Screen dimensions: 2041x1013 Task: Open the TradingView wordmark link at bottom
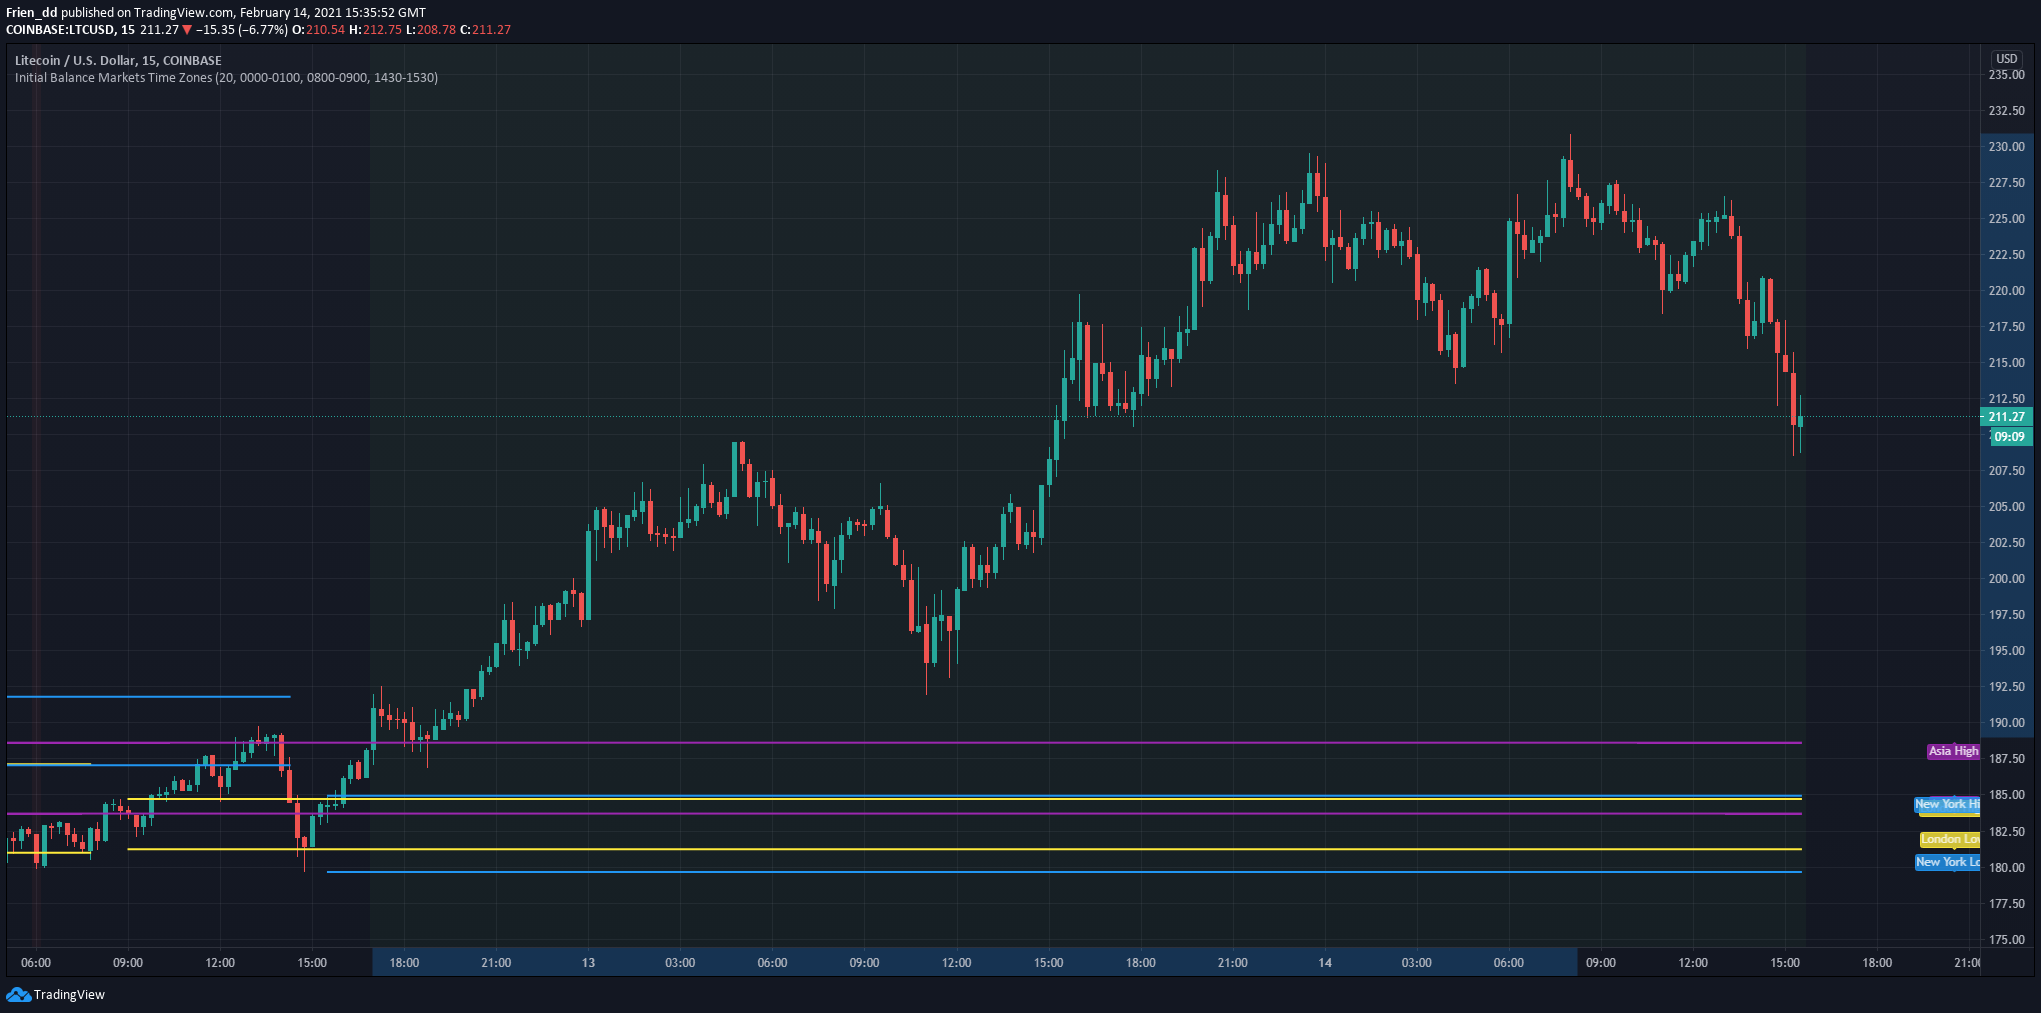coord(69,994)
